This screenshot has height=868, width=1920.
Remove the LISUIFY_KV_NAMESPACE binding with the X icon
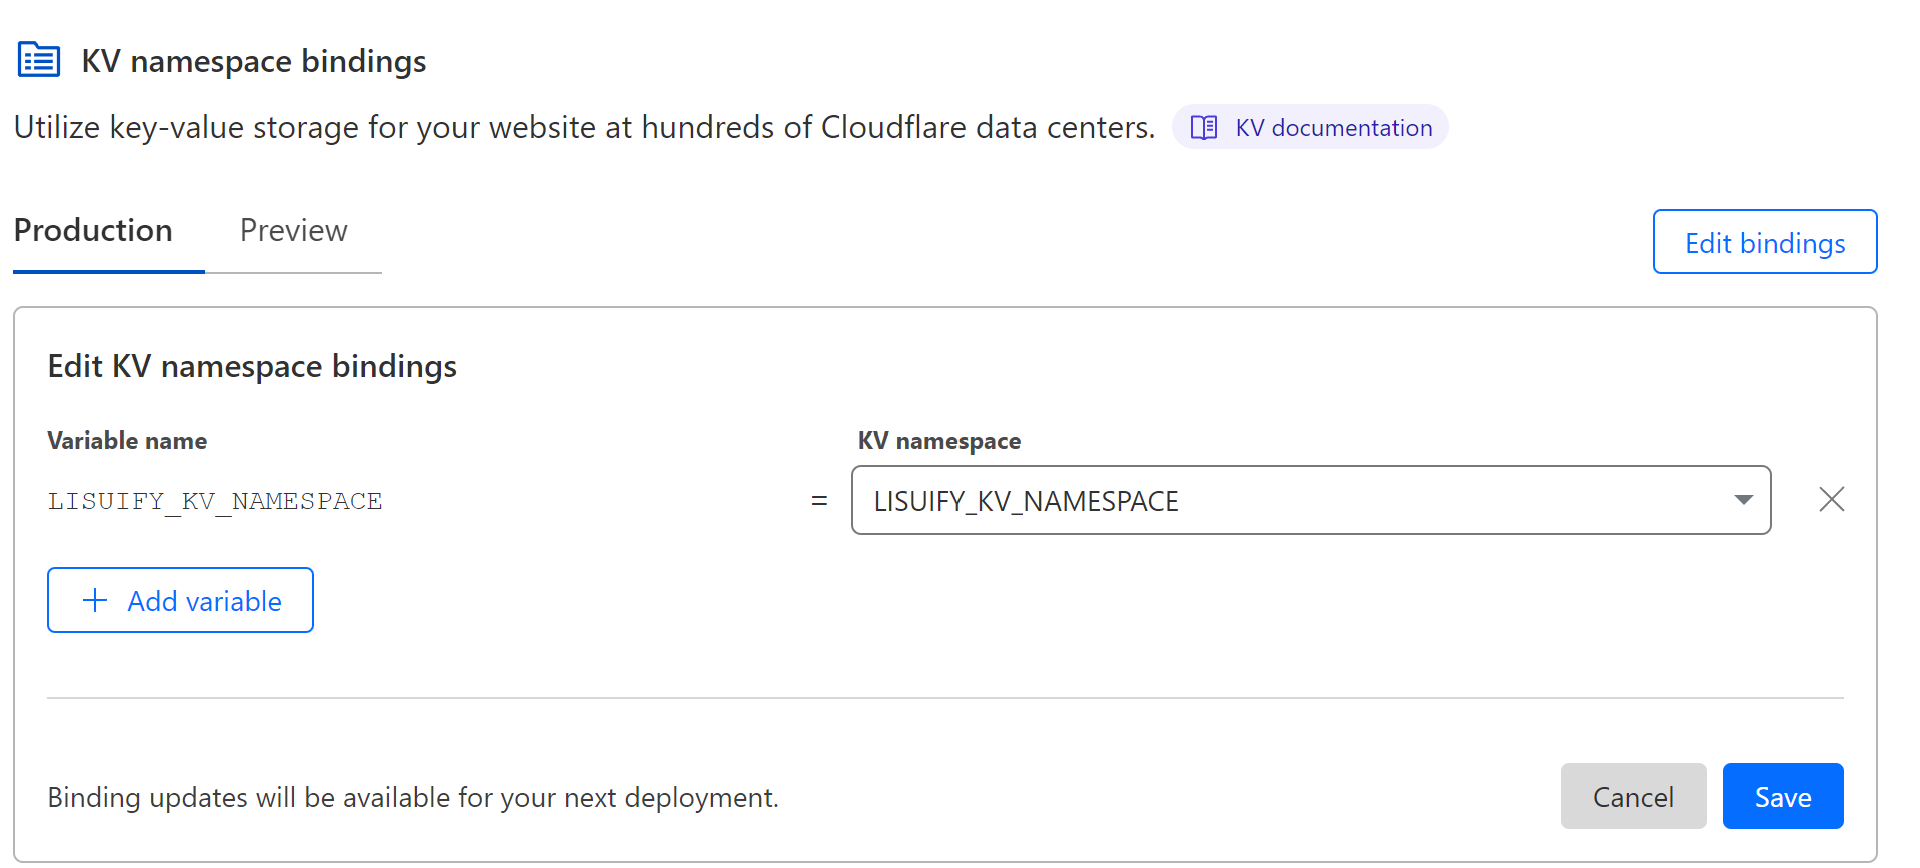coord(1831,499)
